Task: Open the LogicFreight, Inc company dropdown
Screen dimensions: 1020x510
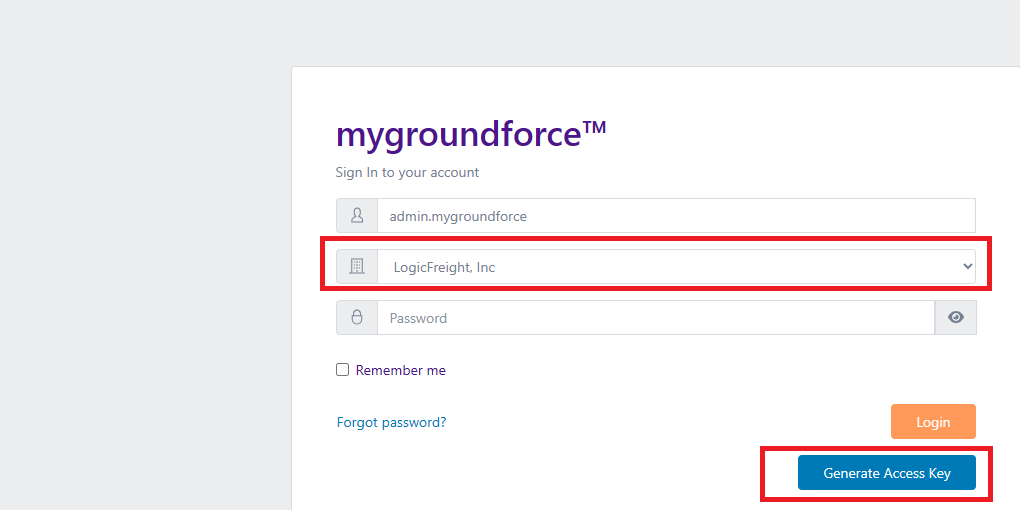Action: point(676,267)
